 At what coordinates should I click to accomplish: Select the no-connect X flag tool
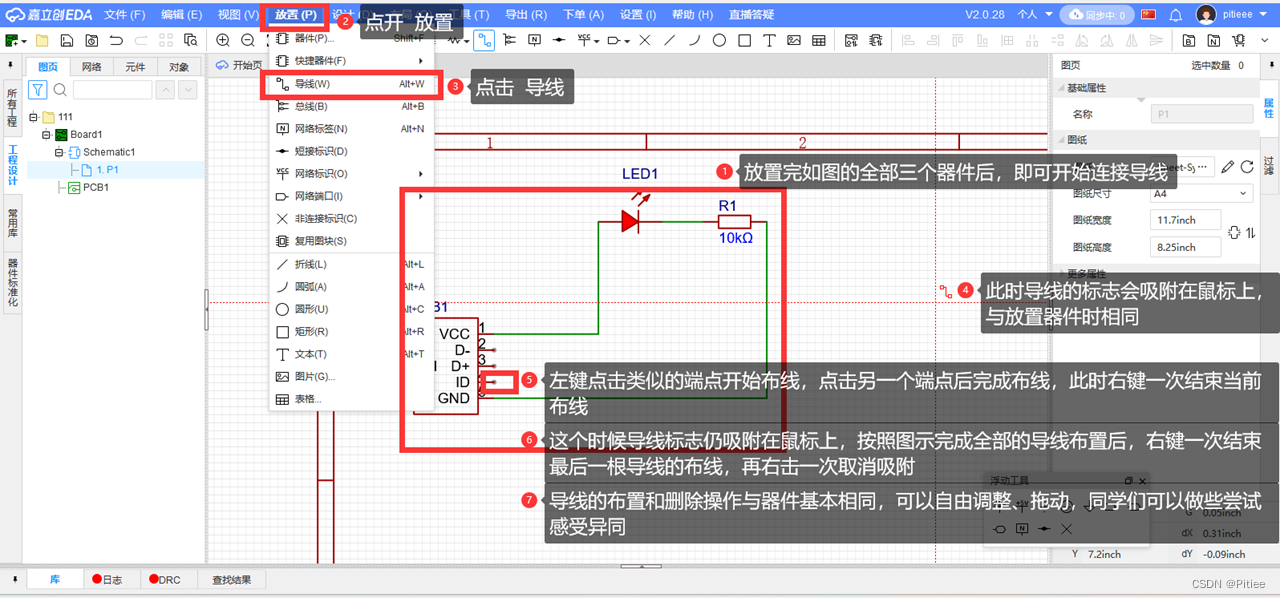pyautogui.click(x=644, y=40)
